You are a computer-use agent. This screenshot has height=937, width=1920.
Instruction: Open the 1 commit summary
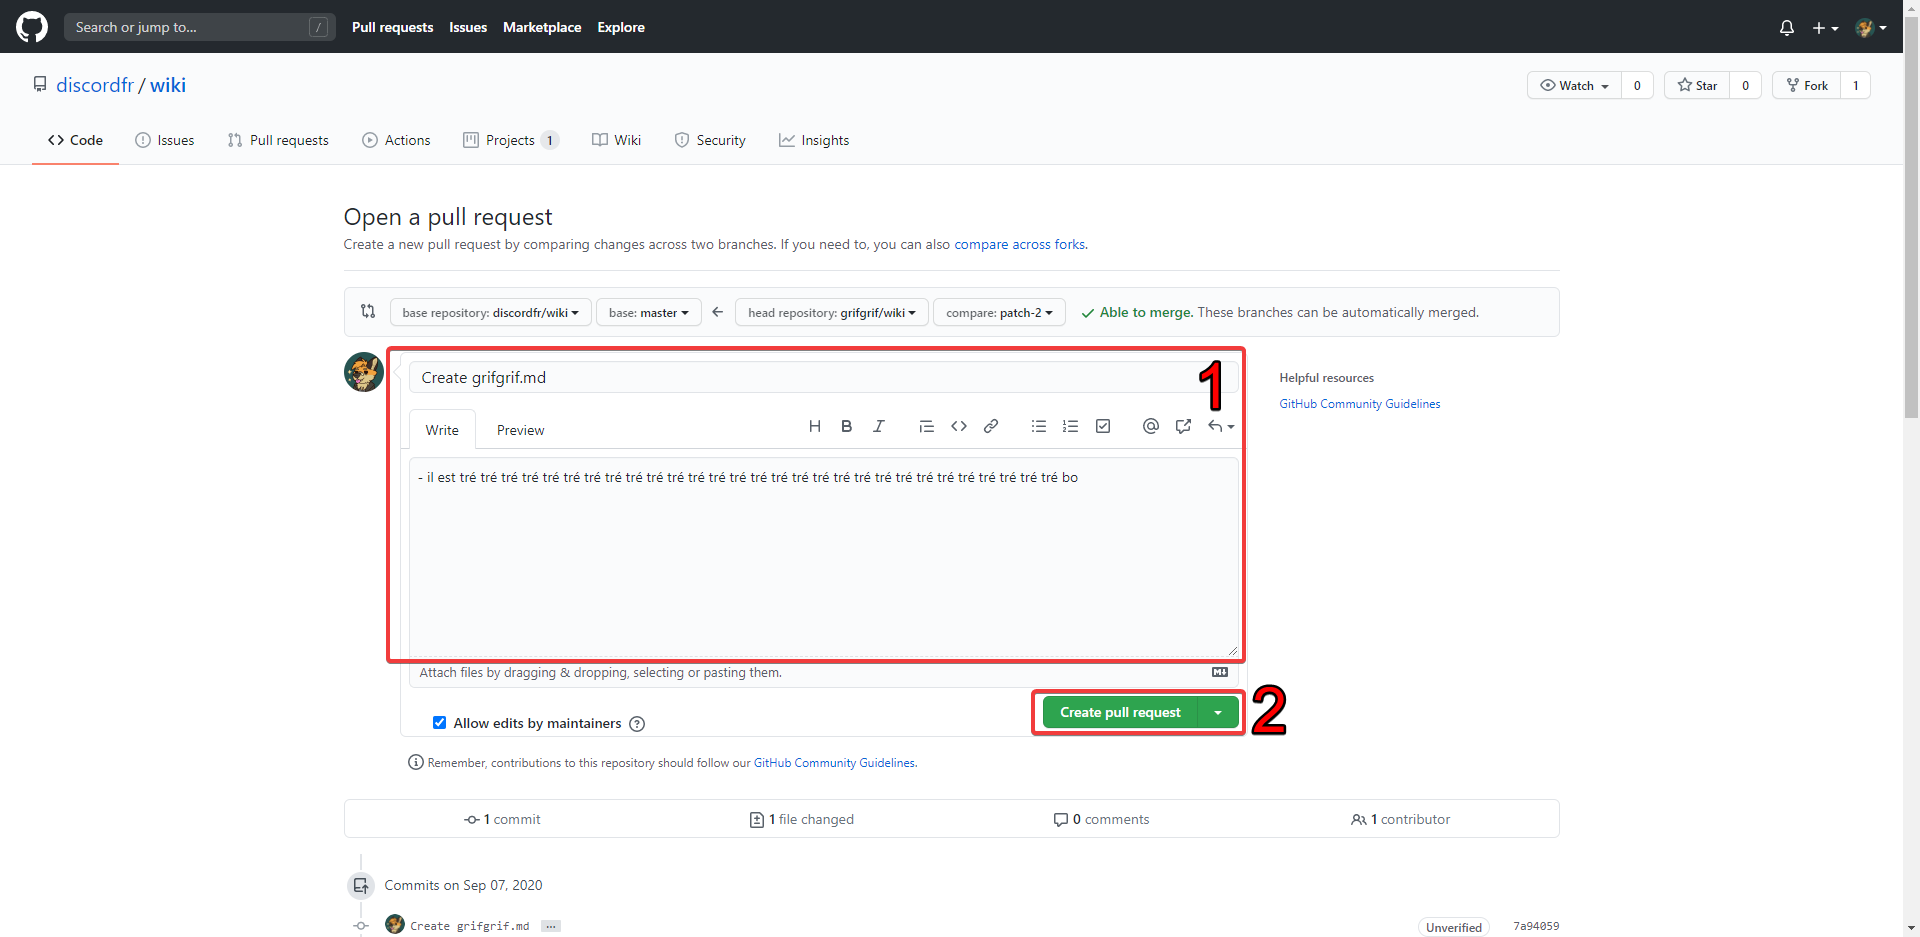pos(502,819)
